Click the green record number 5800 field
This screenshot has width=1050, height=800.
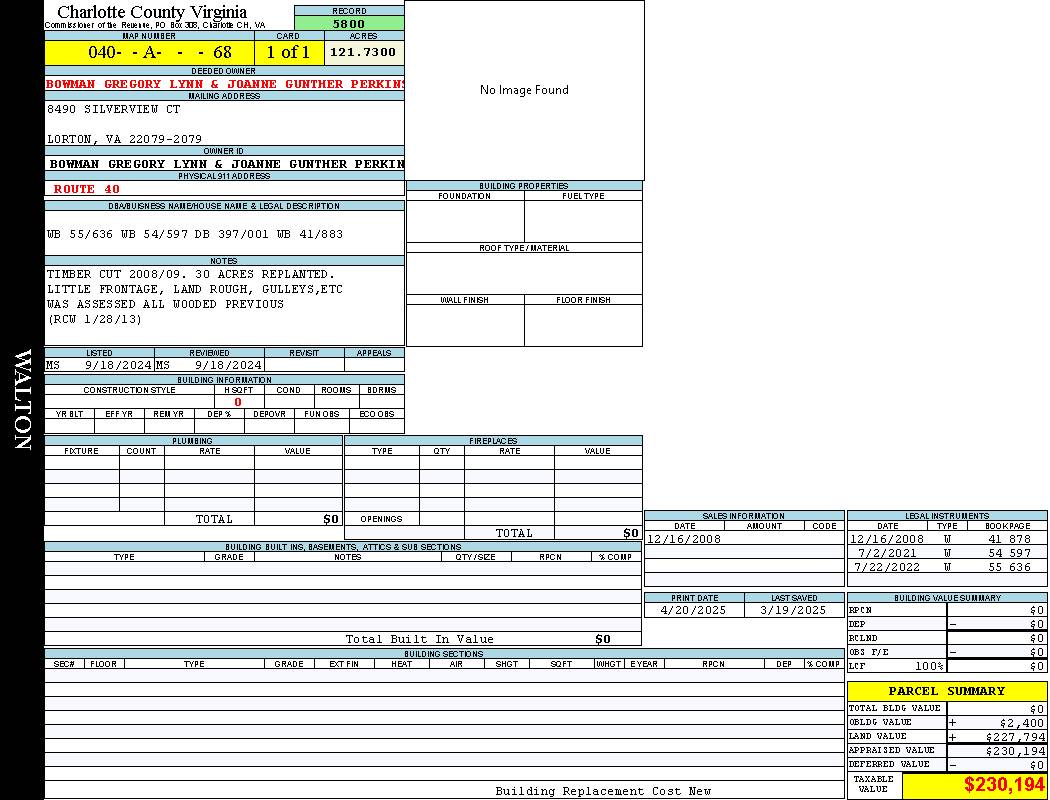click(349, 23)
